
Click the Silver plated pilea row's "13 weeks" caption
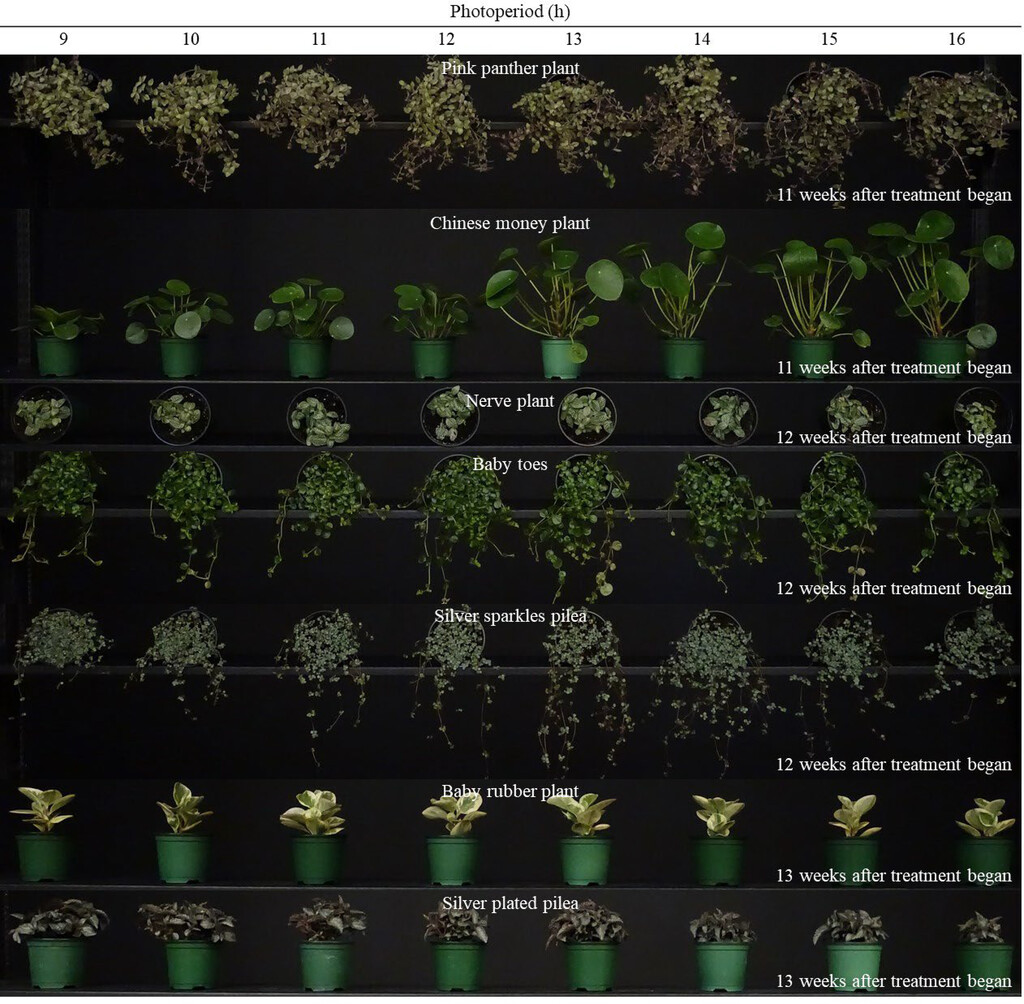(x=894, y=981)
